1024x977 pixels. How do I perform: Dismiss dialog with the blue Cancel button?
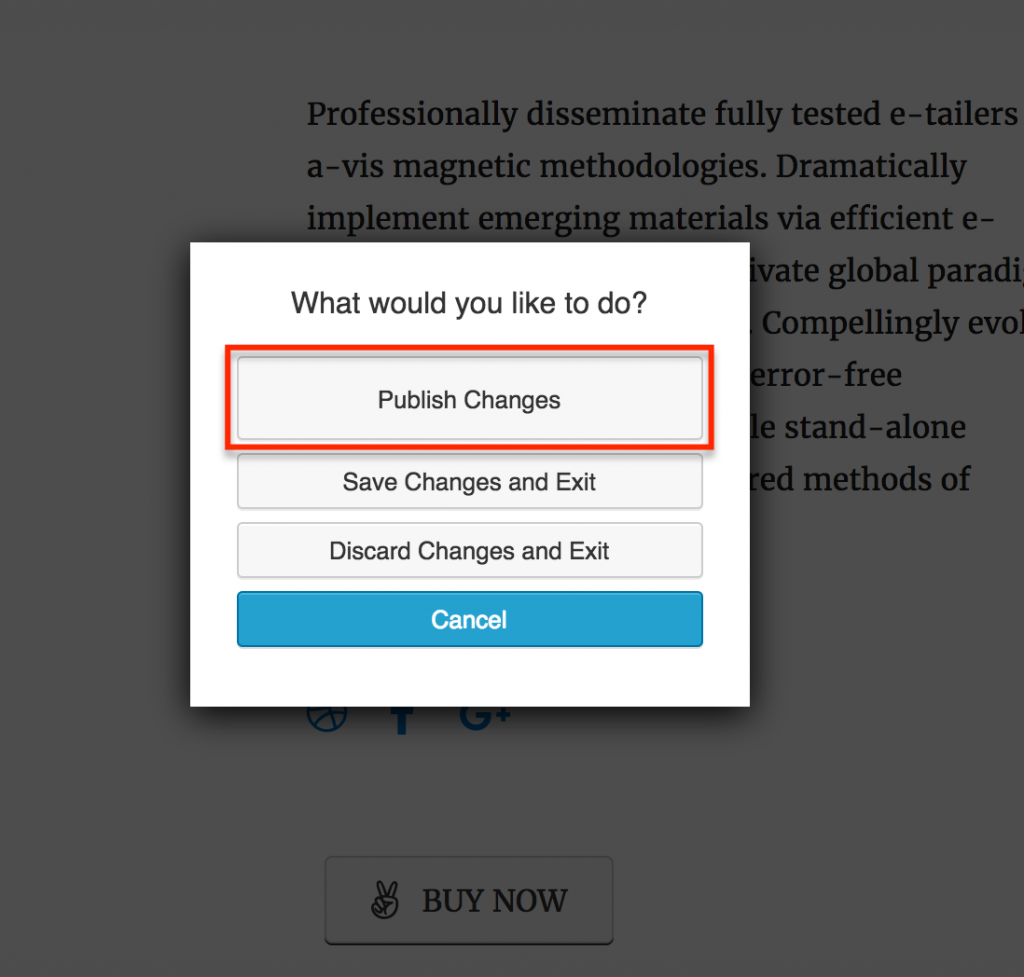click(470, 619)
